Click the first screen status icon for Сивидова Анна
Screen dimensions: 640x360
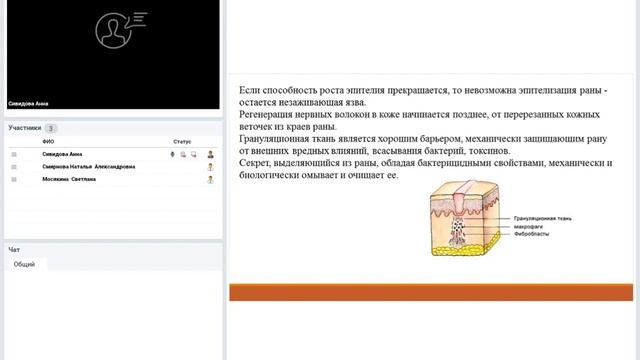click(183, 154)
